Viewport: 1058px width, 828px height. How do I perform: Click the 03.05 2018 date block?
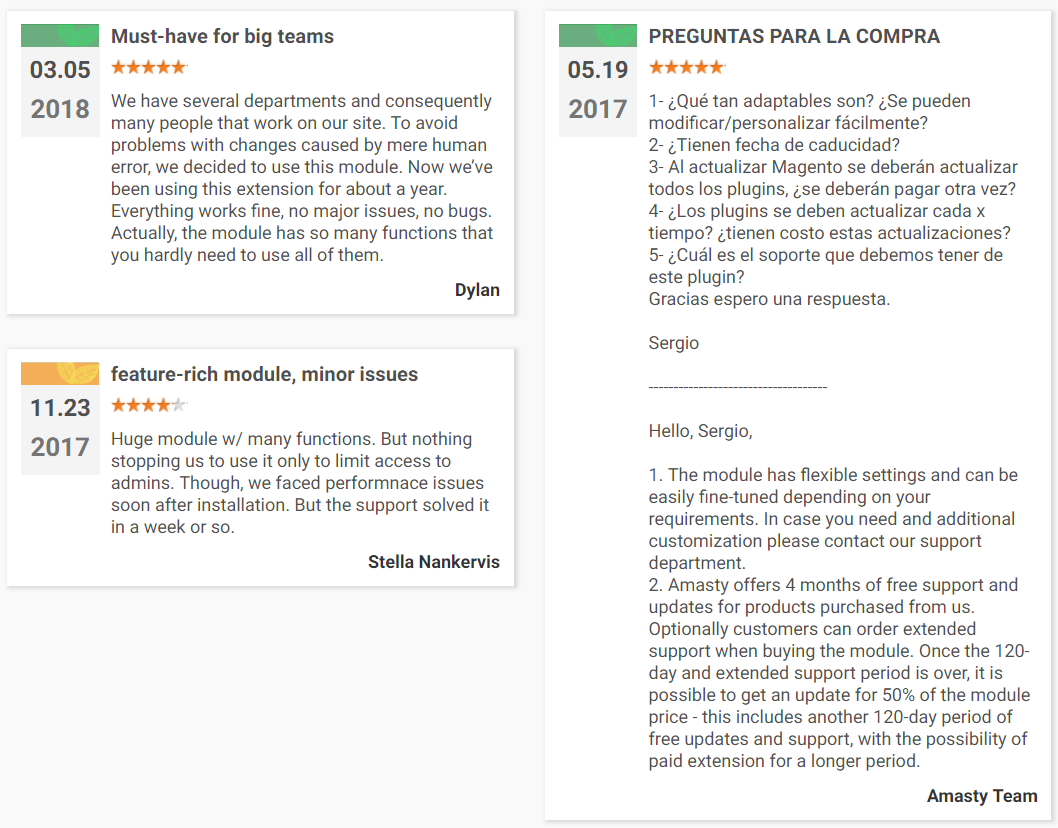[x=60, y=90]
